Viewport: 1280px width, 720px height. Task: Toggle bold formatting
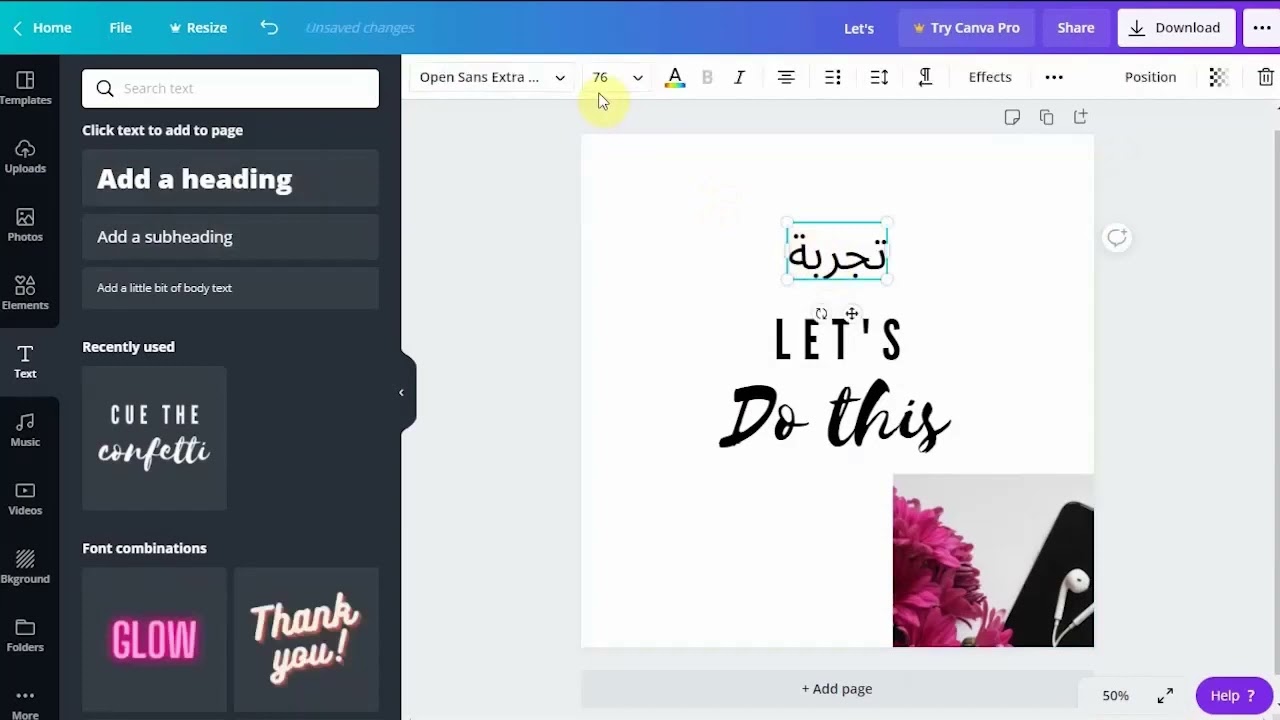pos(707,77)
